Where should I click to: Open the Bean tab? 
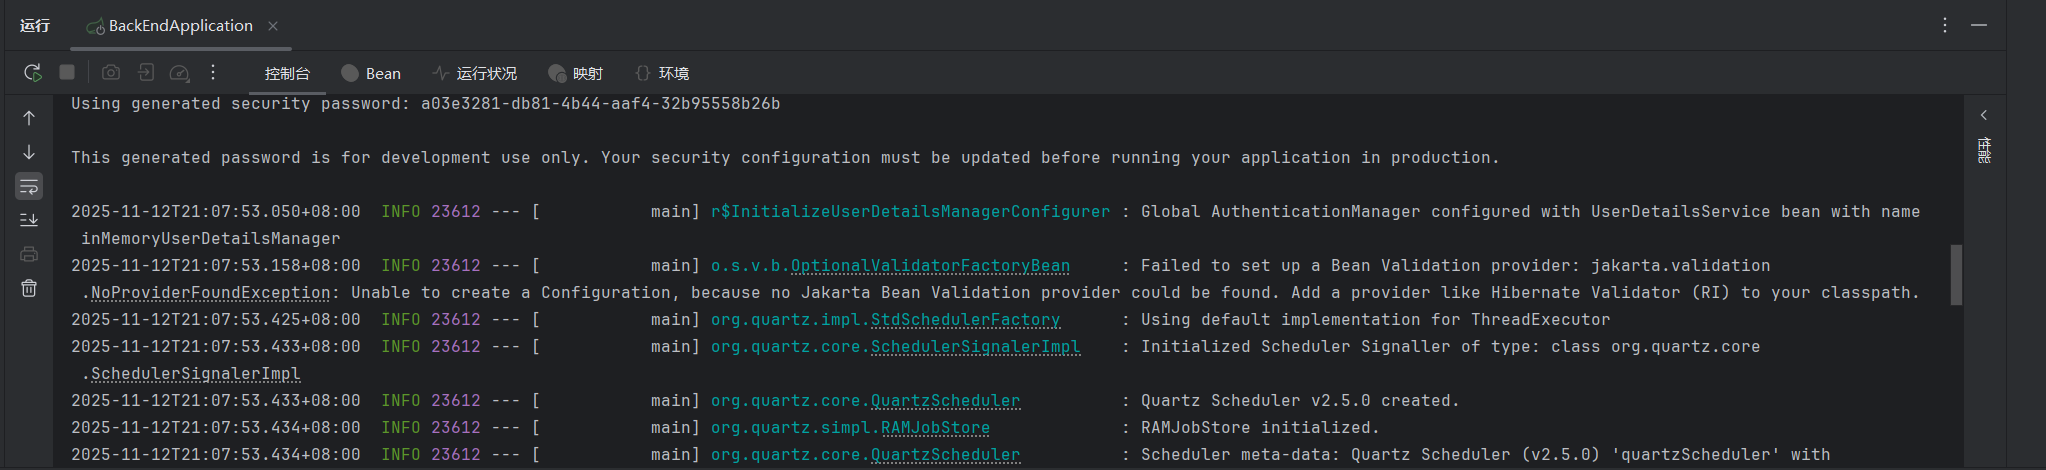[x=371, y=74]
